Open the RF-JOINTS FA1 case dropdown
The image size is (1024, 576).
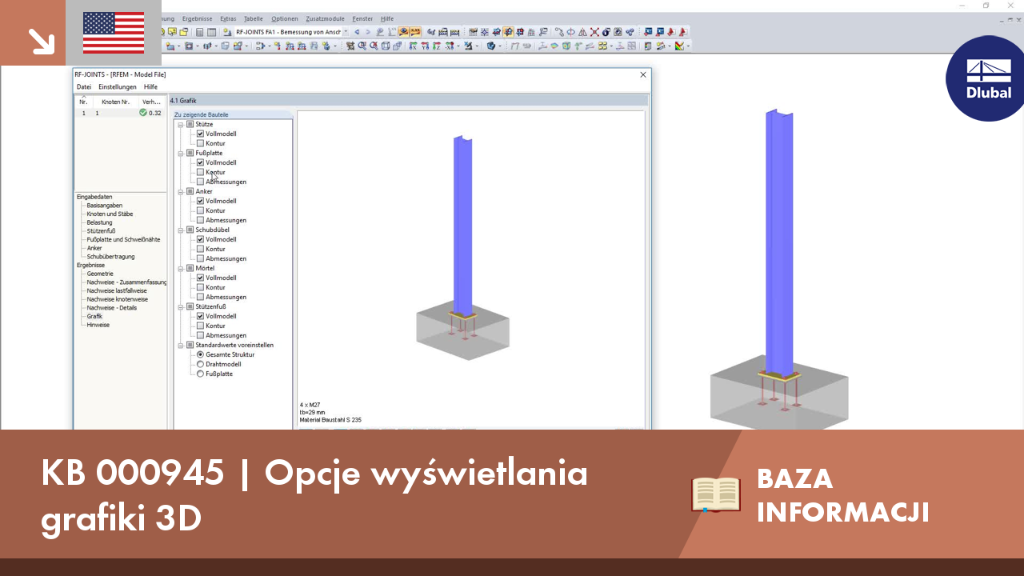pos(346,32)
